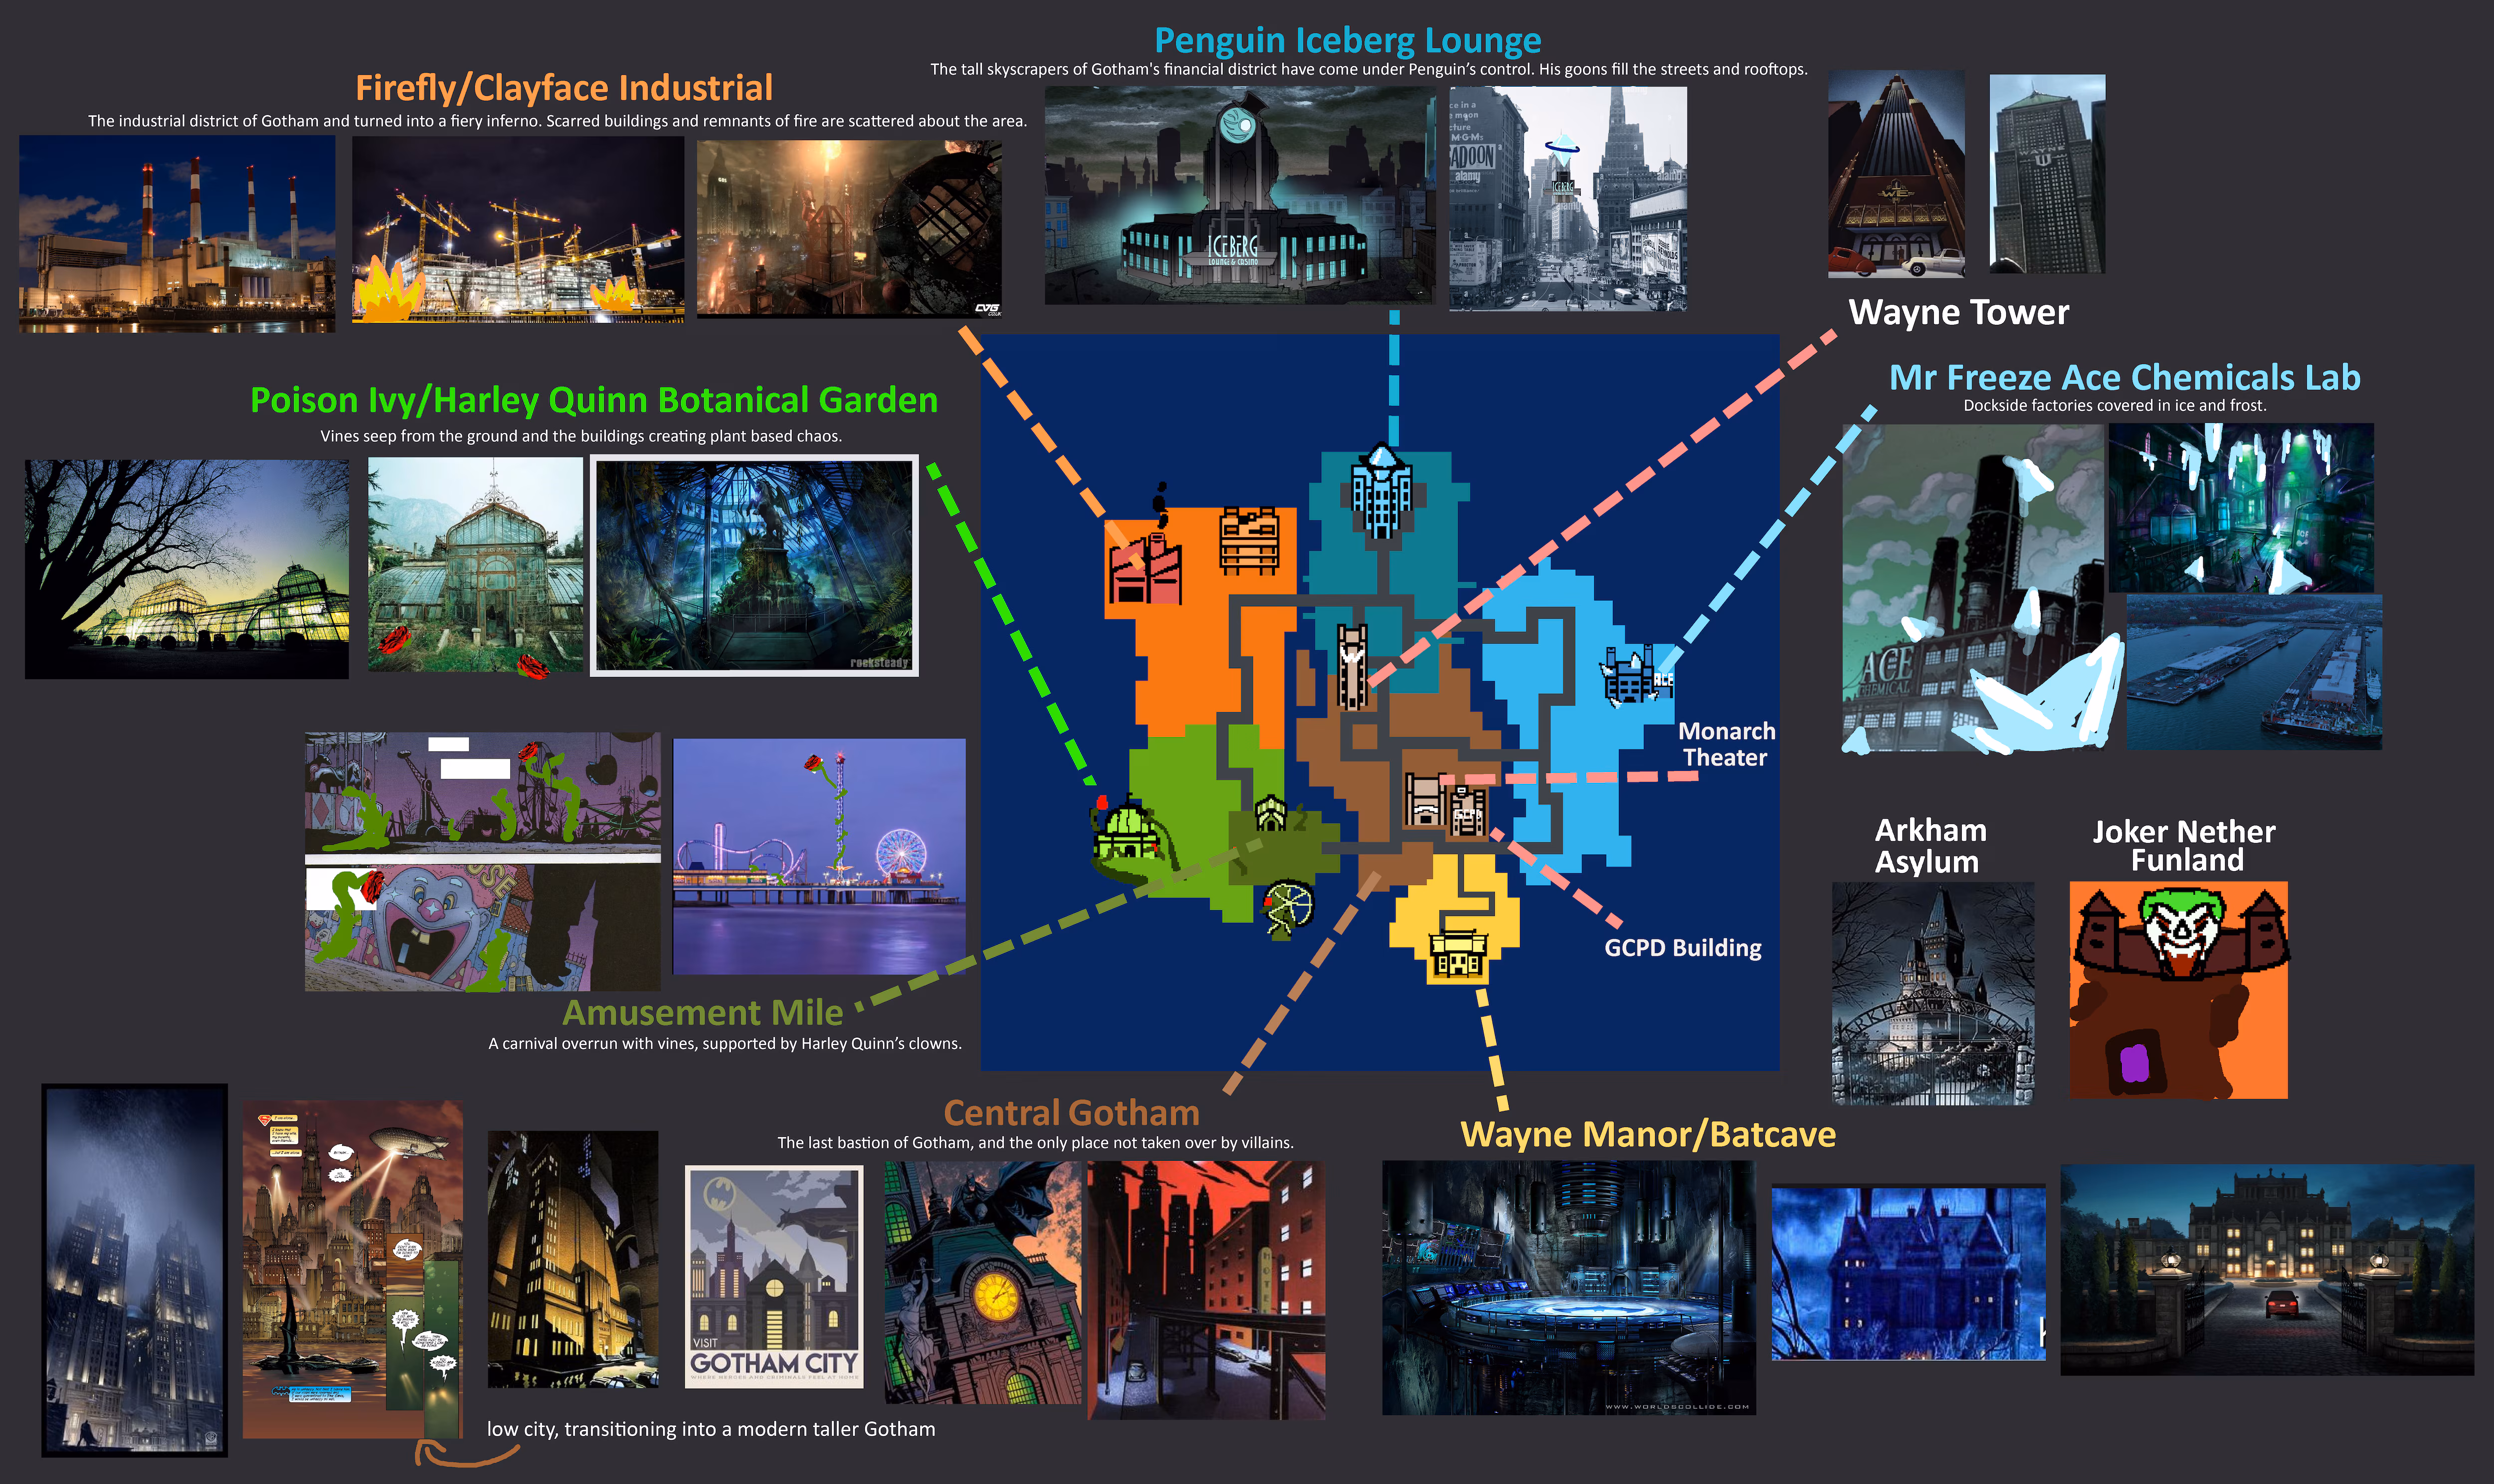Viewport: 2494px width, 1484px height.
Task: Select the Monarch Theater map label
Action: [1726, 744]
